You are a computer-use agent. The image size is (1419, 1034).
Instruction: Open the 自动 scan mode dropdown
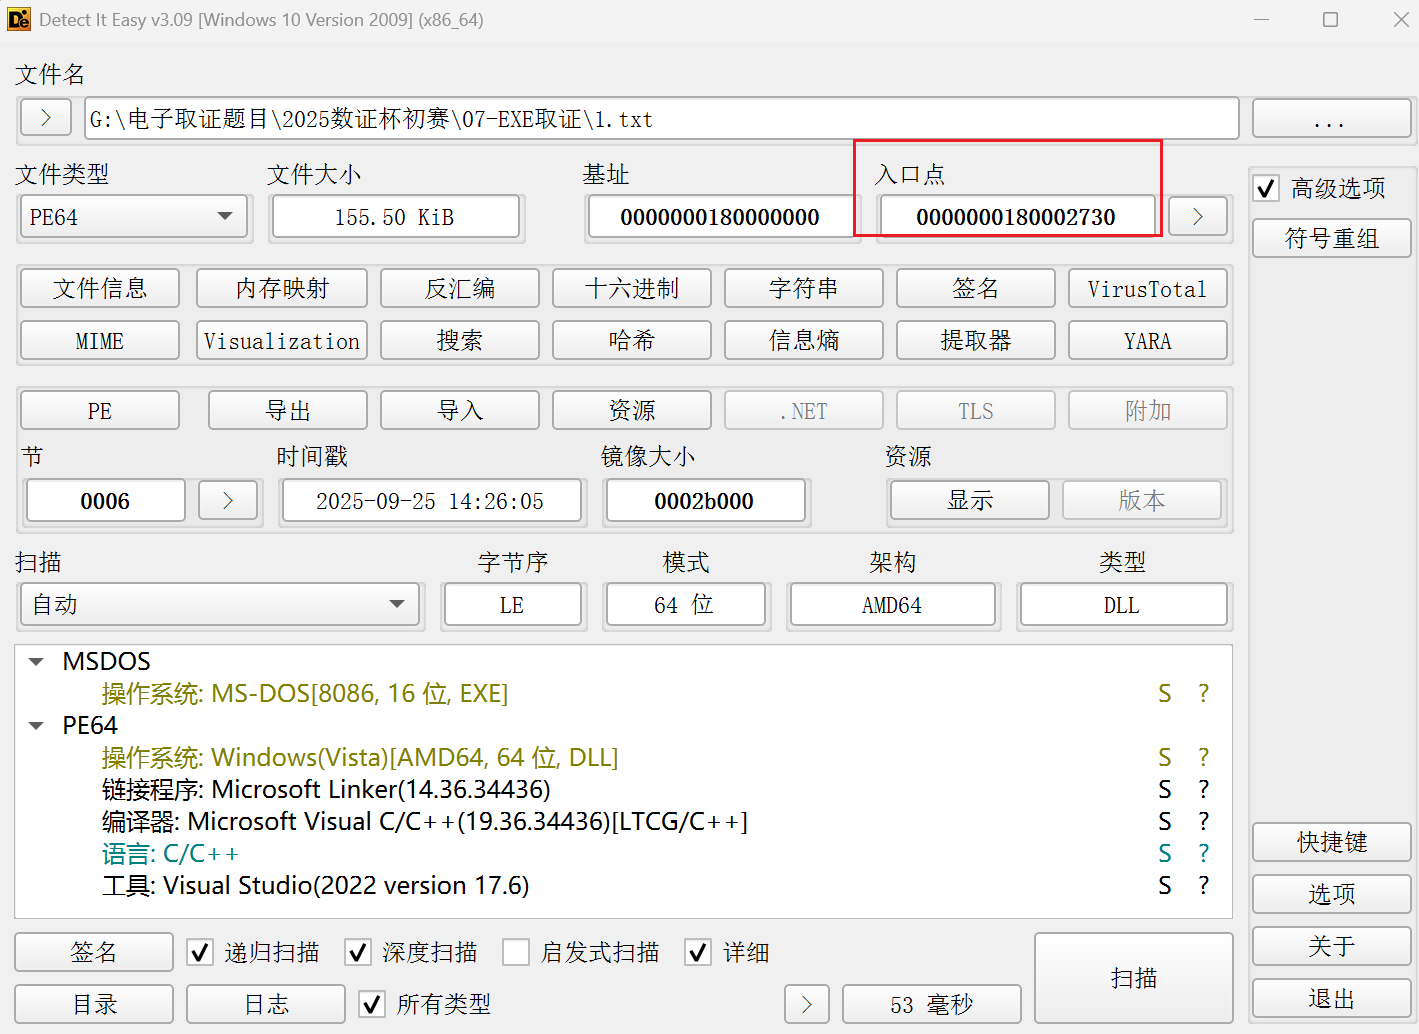[x=219, y=605]
